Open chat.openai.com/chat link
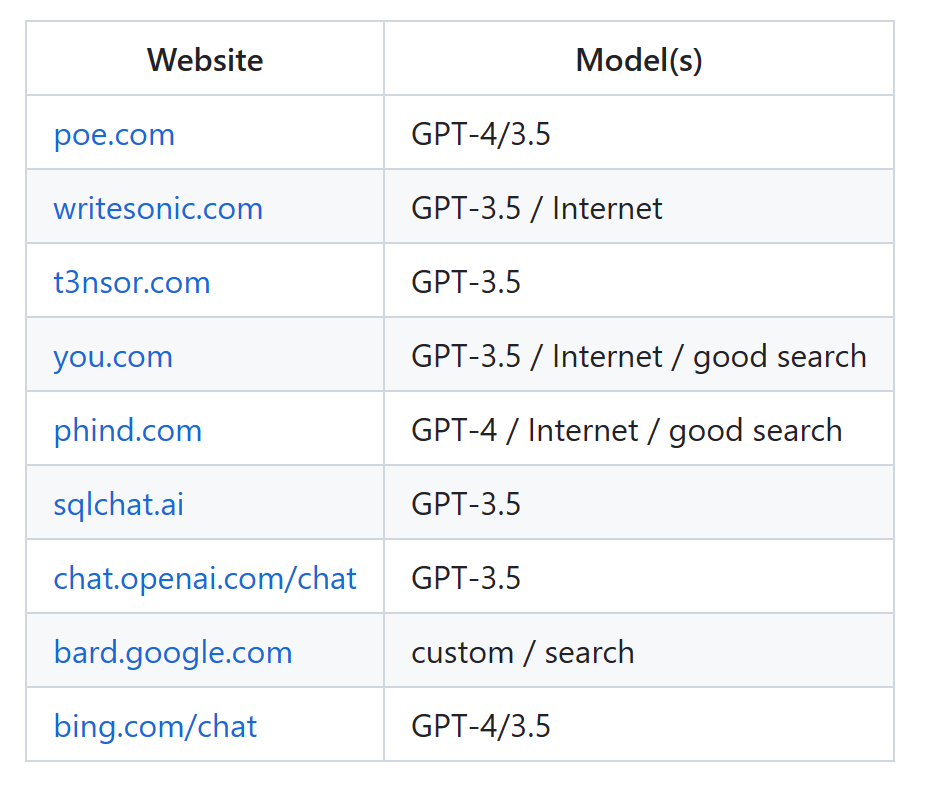The height and width of the screenshot is (788, 941). tap(205, 579)
